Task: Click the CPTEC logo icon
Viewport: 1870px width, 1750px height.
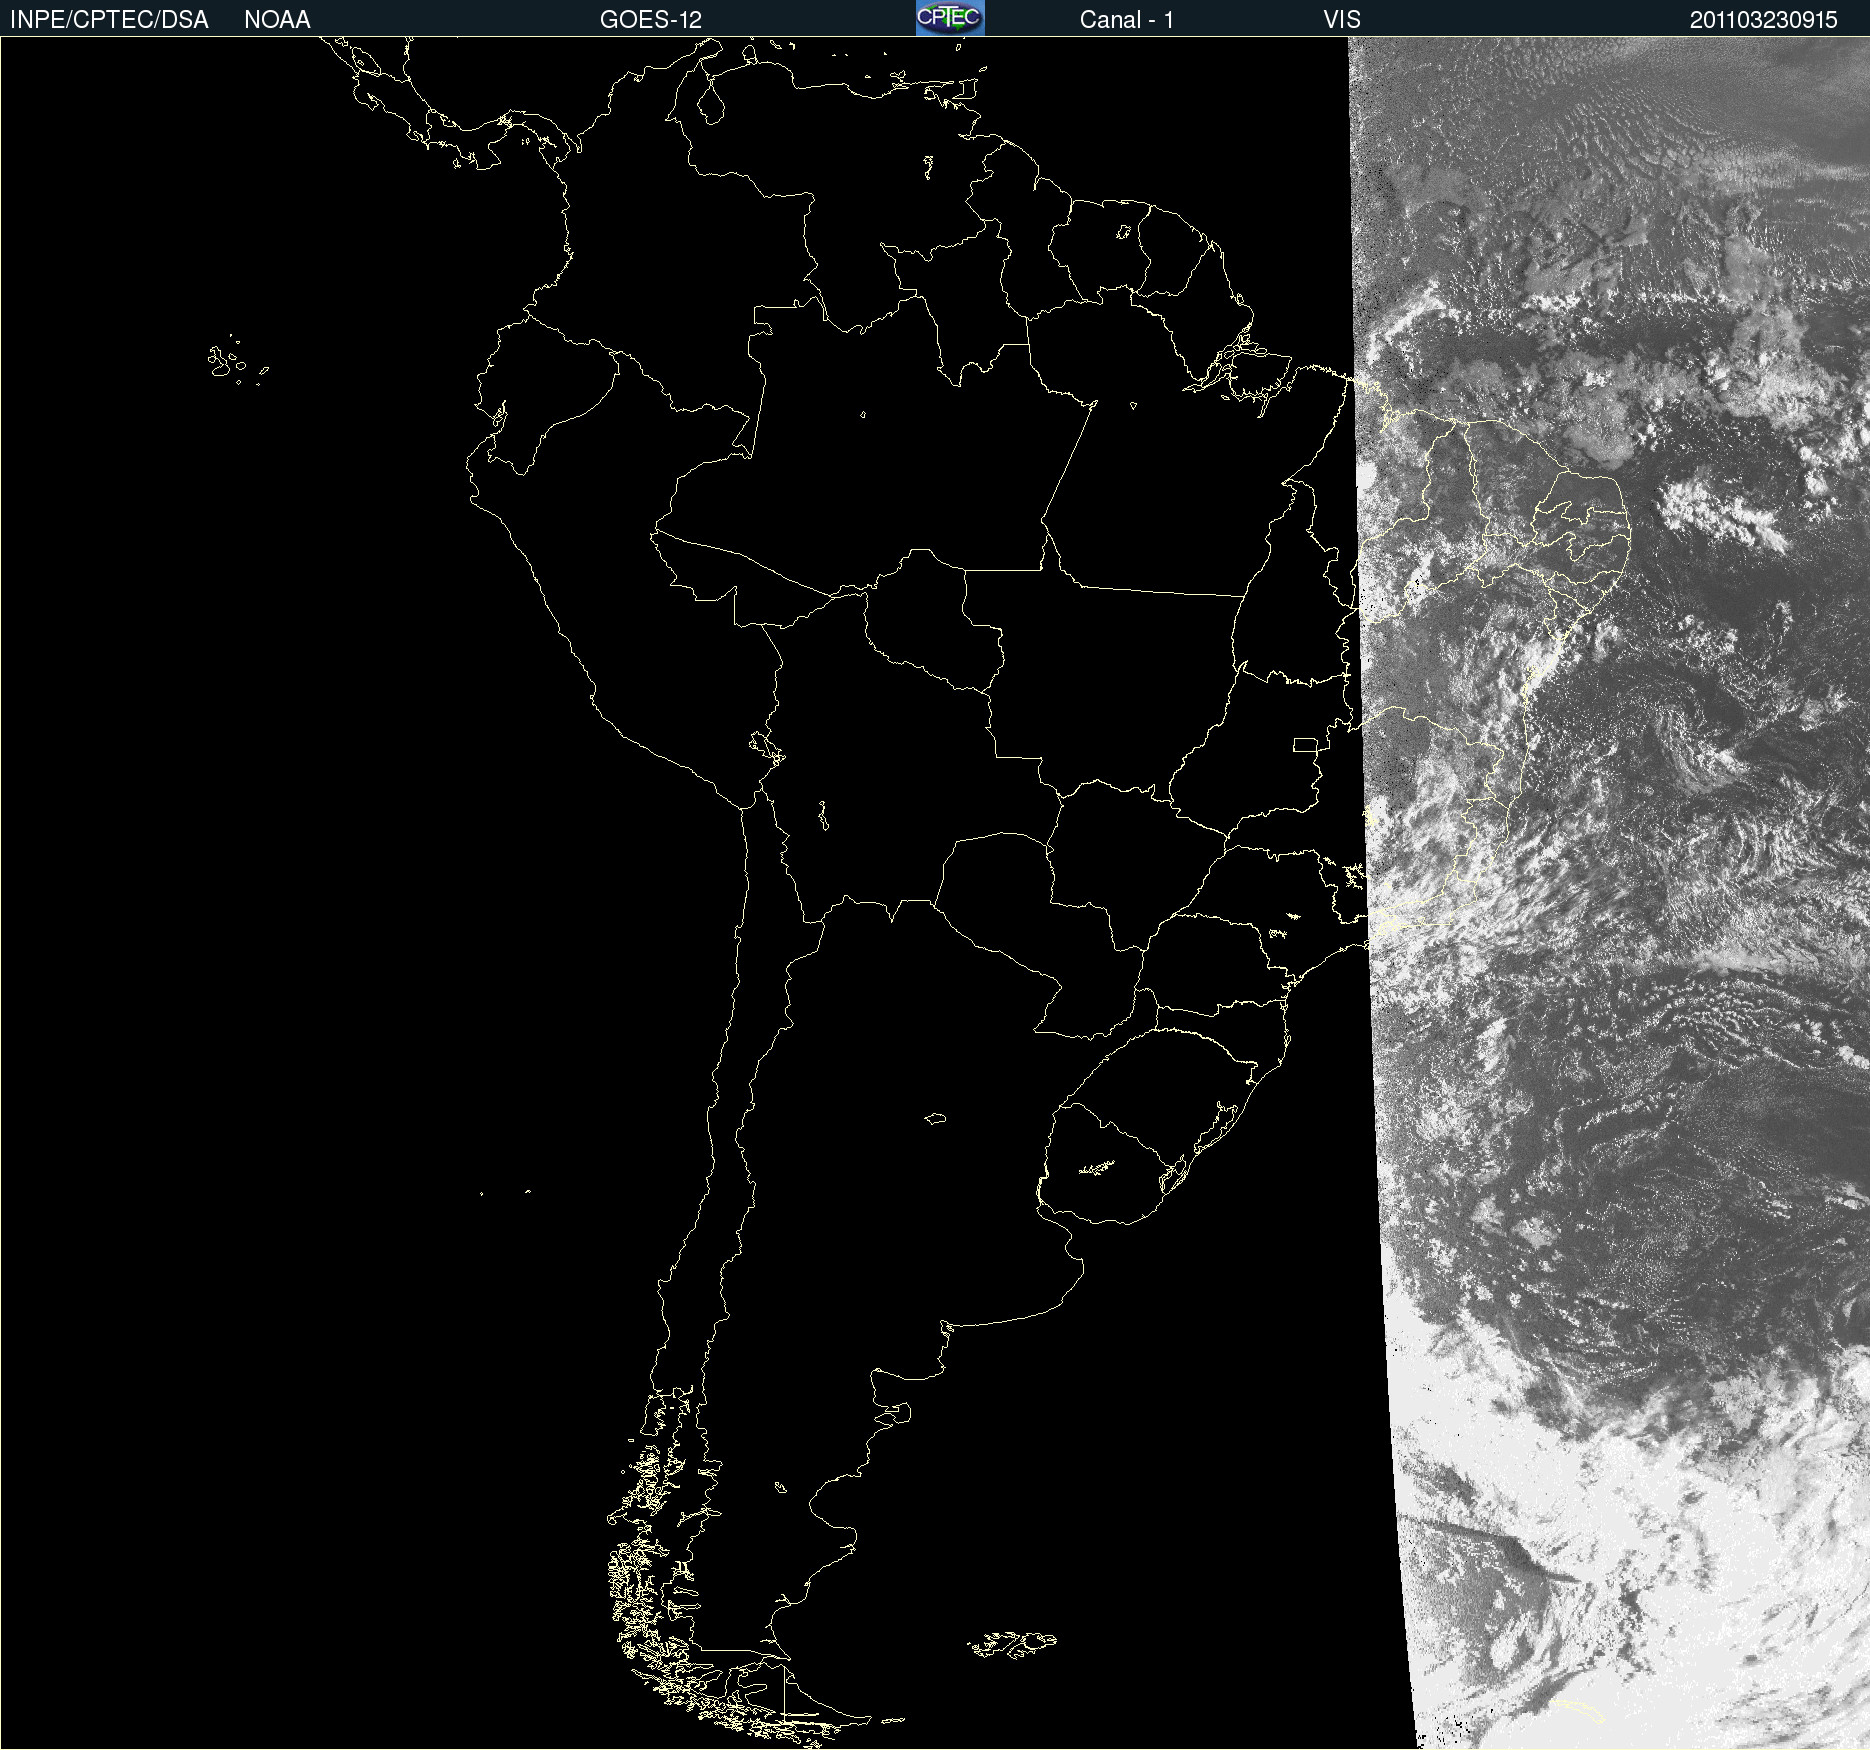Action: (950, 18)
